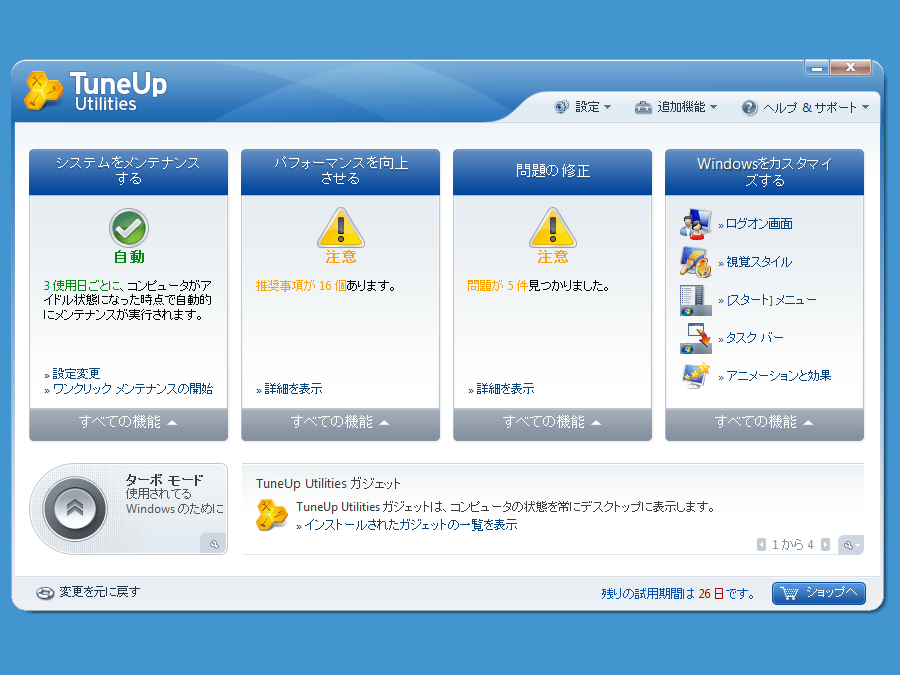The image size is (900, 675).
Task: Select the システムをメンテナンスする header
Action: 129,172
